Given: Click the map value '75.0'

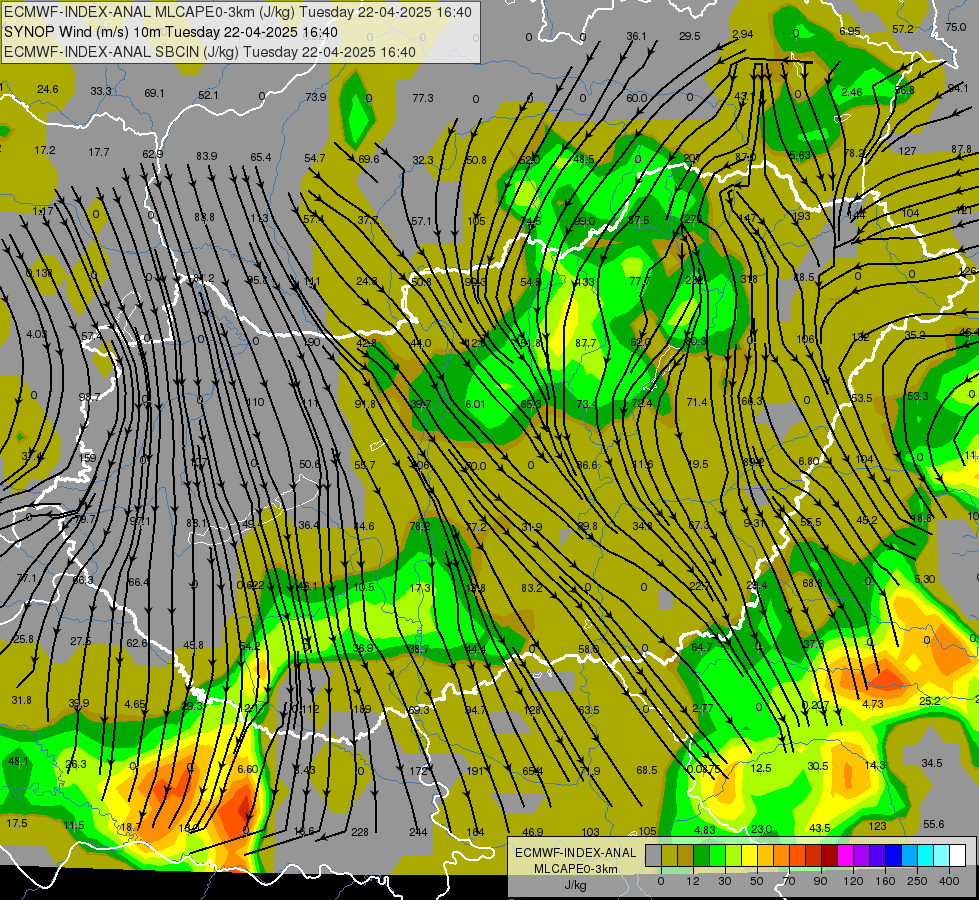Looking at the screenshot, I should pos(955,27).
